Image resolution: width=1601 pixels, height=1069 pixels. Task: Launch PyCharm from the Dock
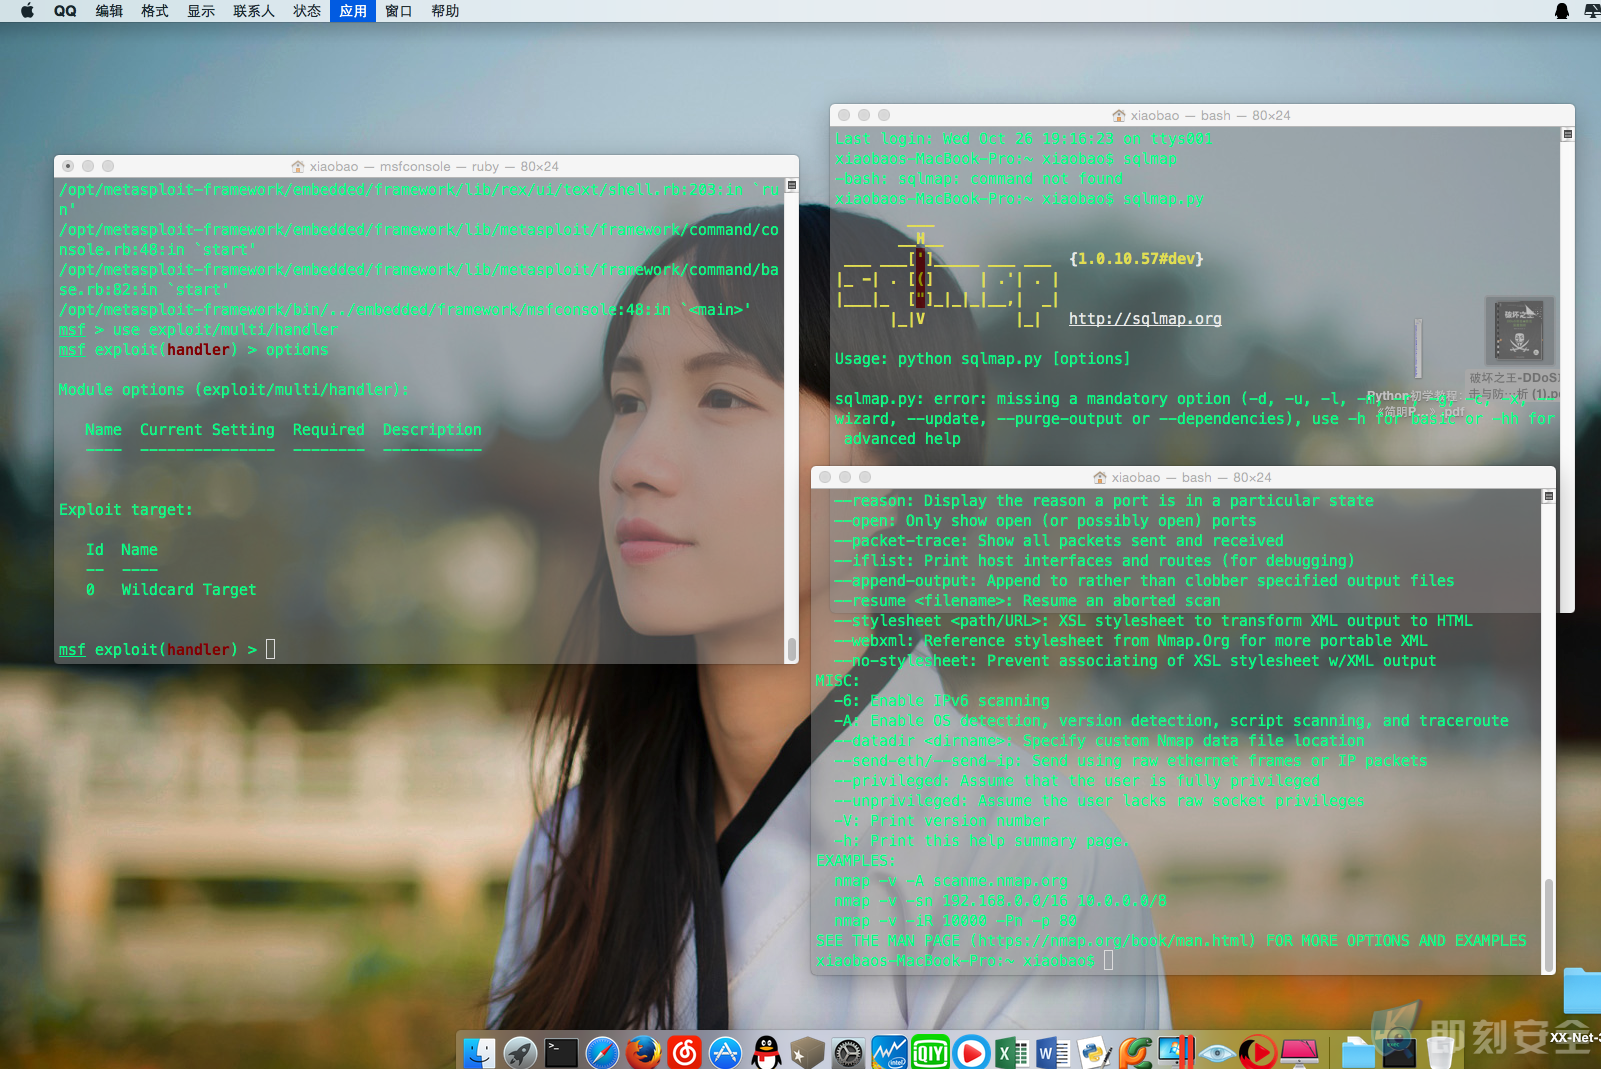coord(1135,1052)
